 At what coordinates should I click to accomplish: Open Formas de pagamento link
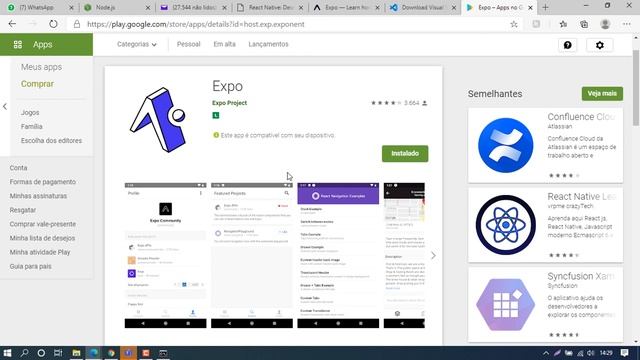pos(42,182)
